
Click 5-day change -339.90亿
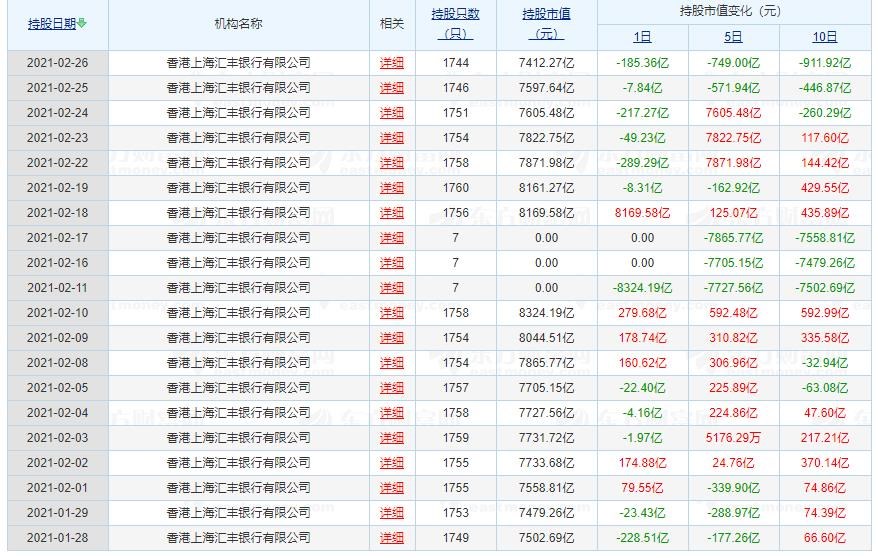click(x=733, y=487)
